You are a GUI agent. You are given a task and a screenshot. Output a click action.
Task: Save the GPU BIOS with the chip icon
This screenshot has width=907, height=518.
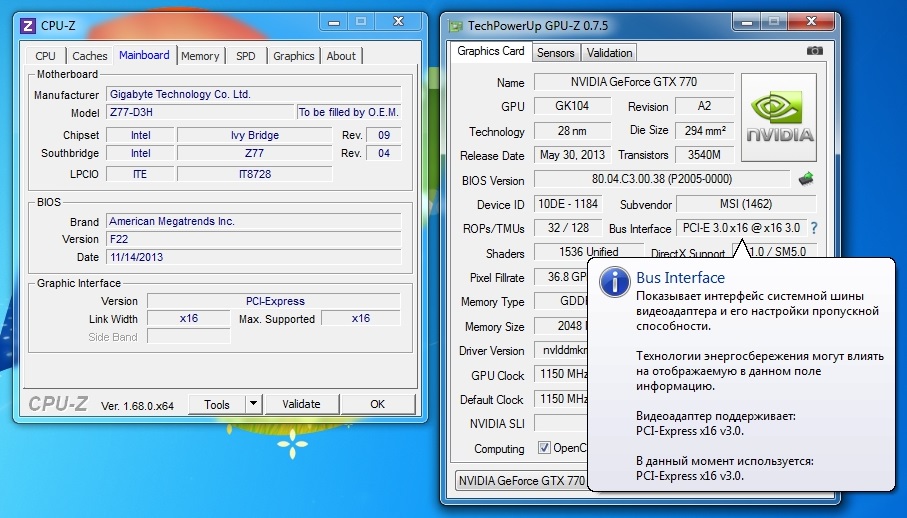(x=806, y=179)
